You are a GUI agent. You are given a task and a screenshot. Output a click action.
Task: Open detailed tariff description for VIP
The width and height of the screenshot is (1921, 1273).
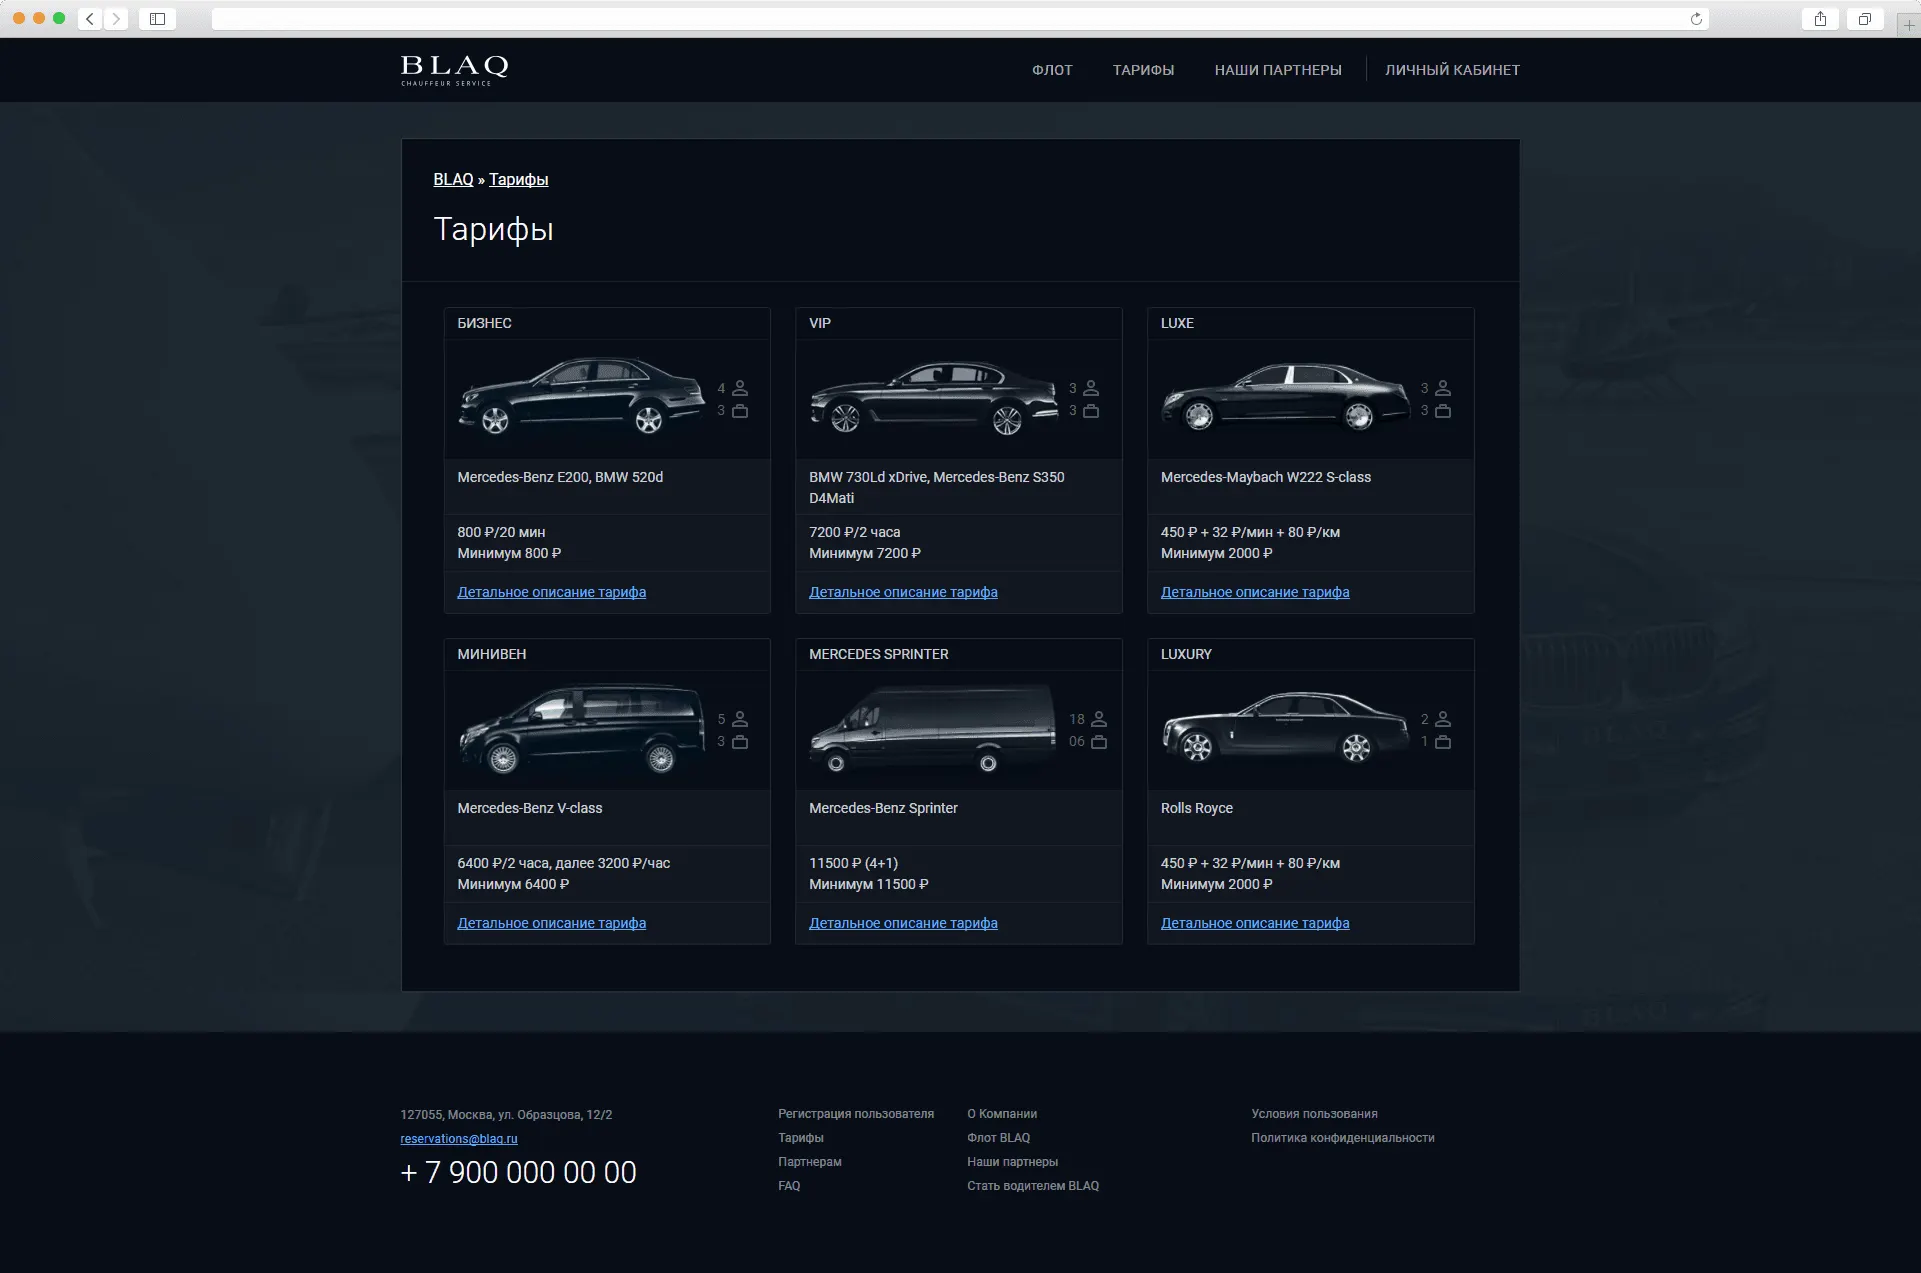pos(903,592)
